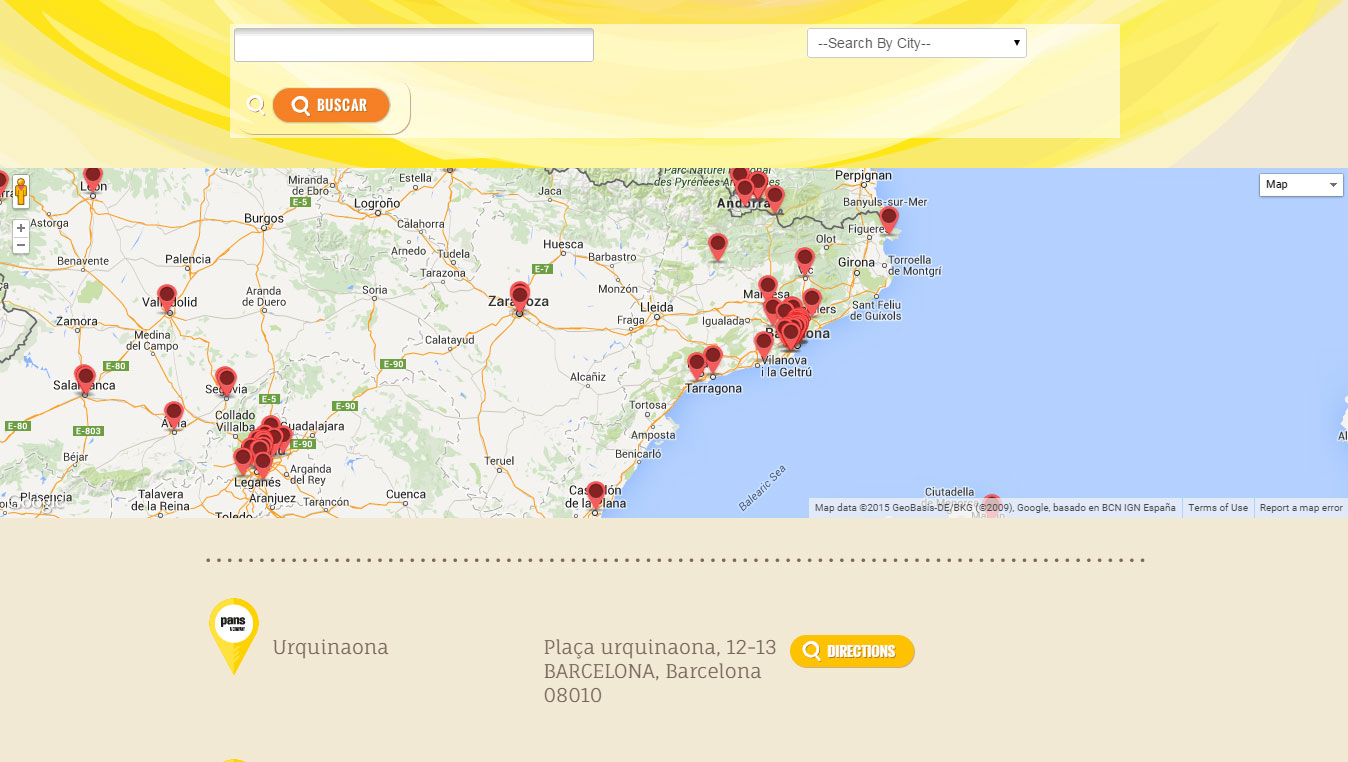Viewport: 1348px width, 762px height.
Task: Click the Burgos label on the map
Action: coord(264,218)
